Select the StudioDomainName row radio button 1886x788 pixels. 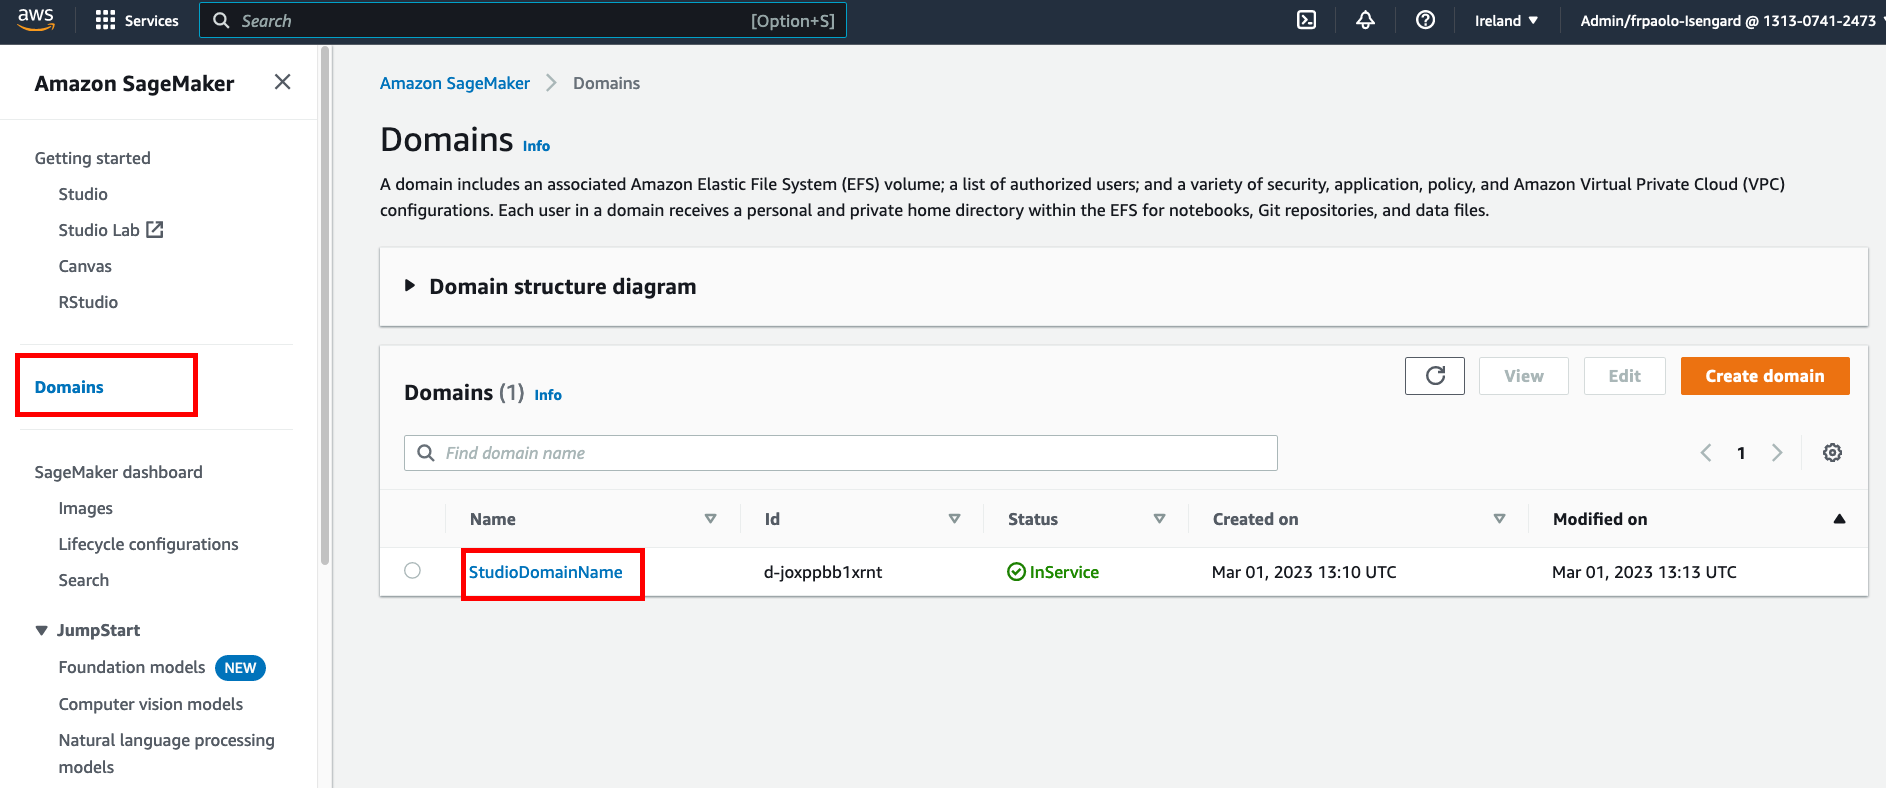(412, 571)
